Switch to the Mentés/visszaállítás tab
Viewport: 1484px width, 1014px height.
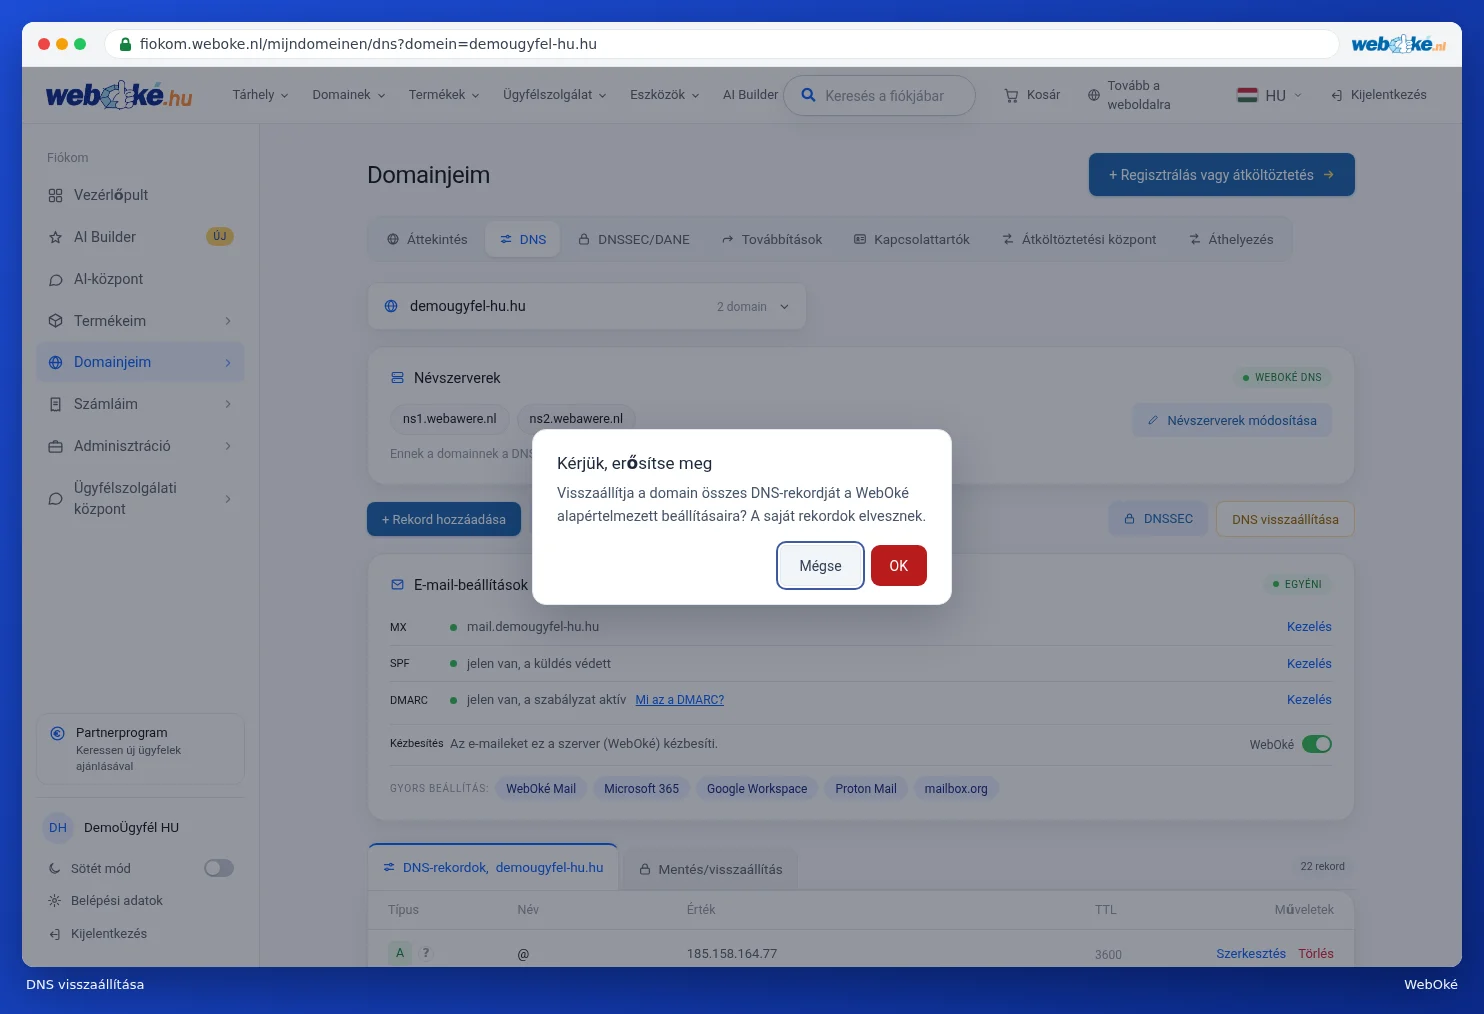click(711, 869)
